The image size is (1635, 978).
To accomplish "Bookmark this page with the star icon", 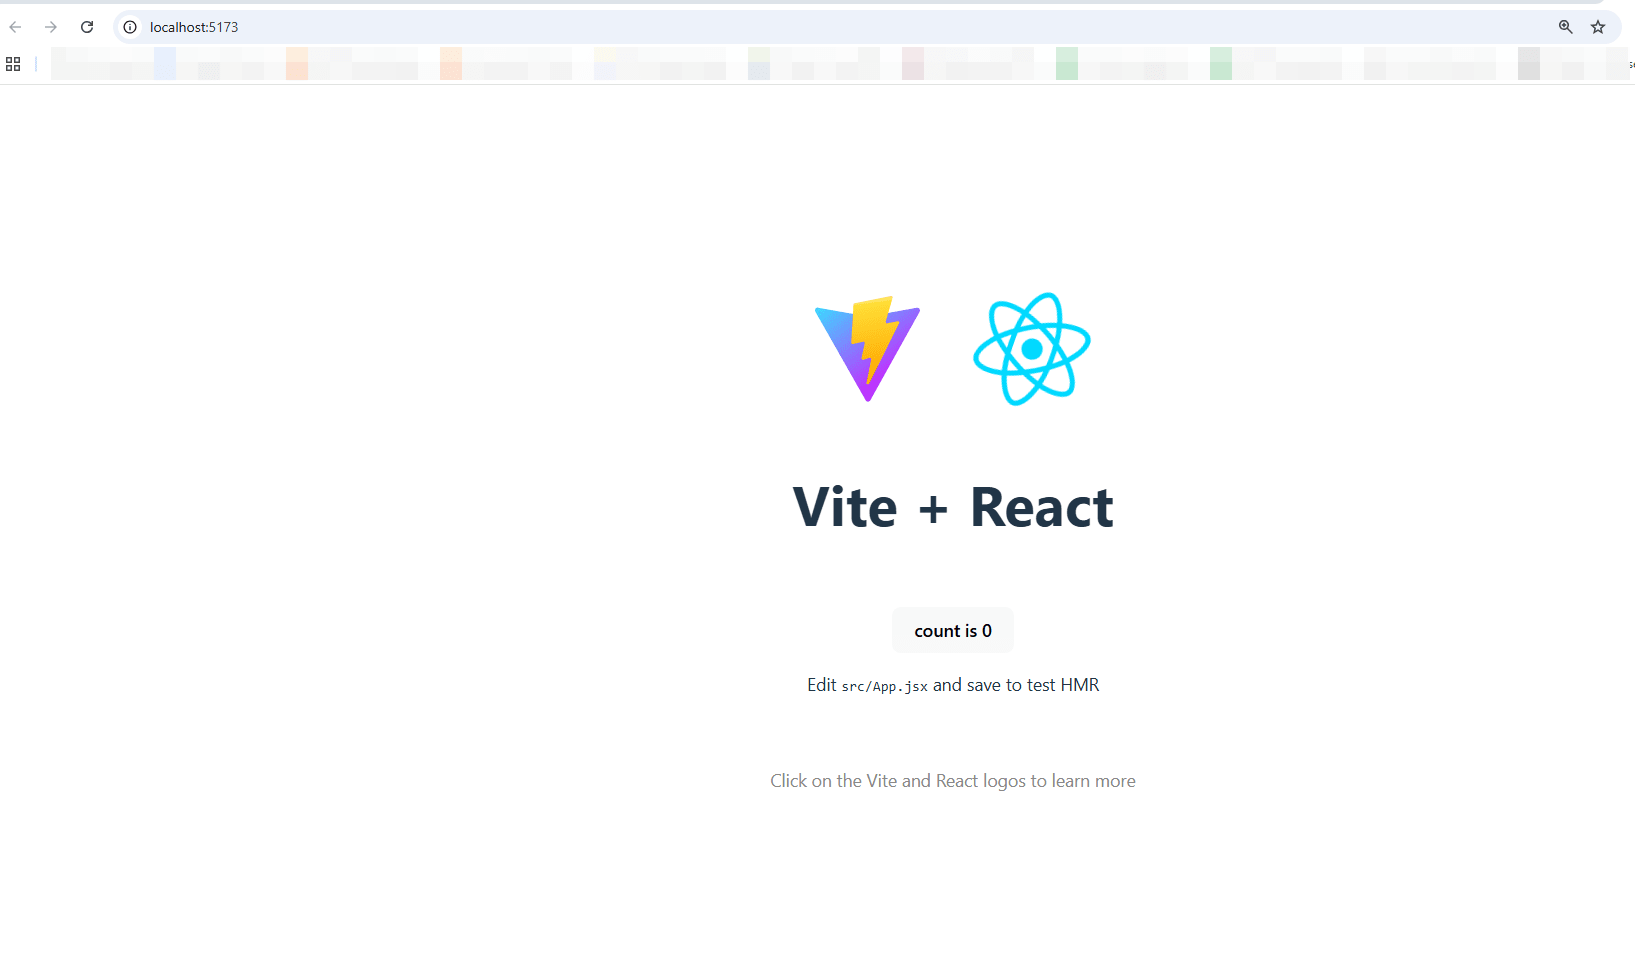I will pos(1598,27).
